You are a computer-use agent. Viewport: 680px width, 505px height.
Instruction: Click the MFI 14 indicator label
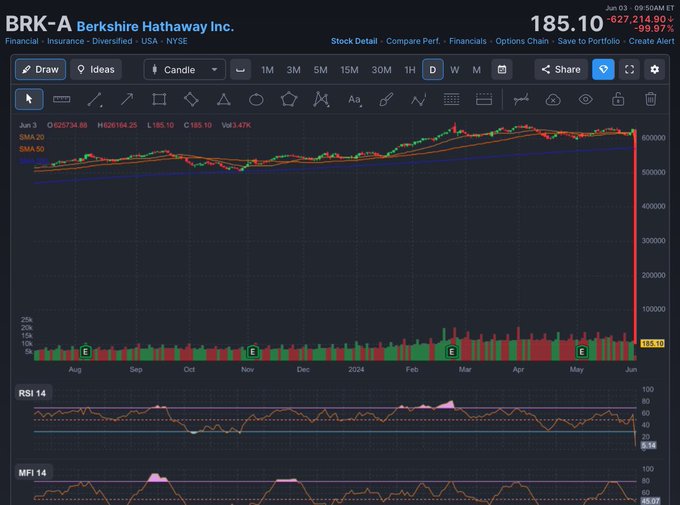(x=32, y=472)
